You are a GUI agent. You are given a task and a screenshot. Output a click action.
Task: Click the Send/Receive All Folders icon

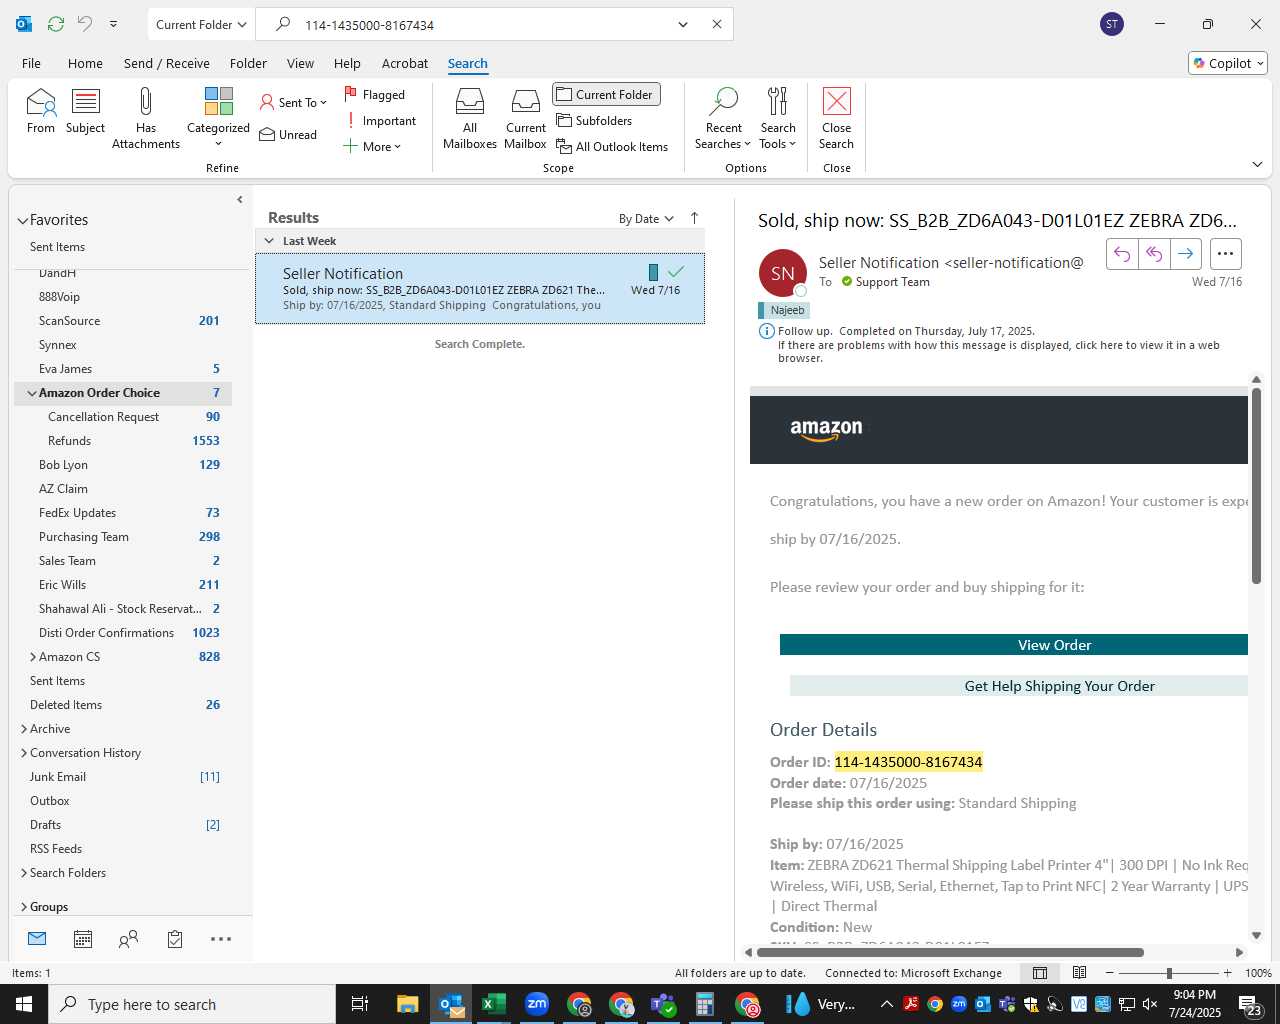coord(56,24)
